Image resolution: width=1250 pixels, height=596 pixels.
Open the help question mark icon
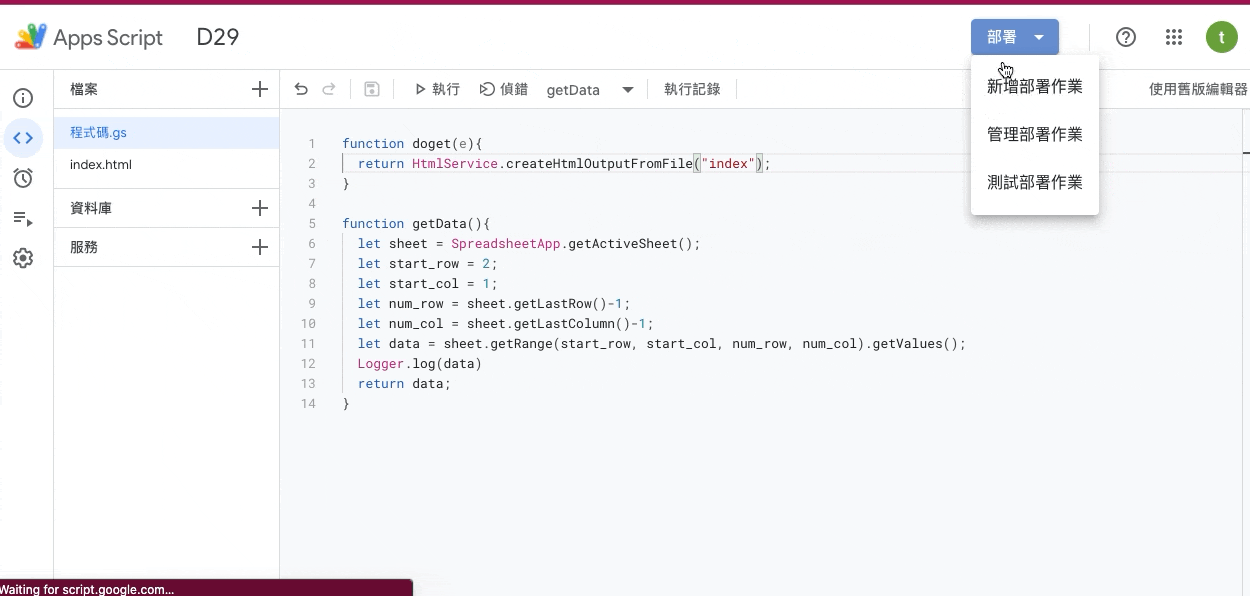[1126, 37]
